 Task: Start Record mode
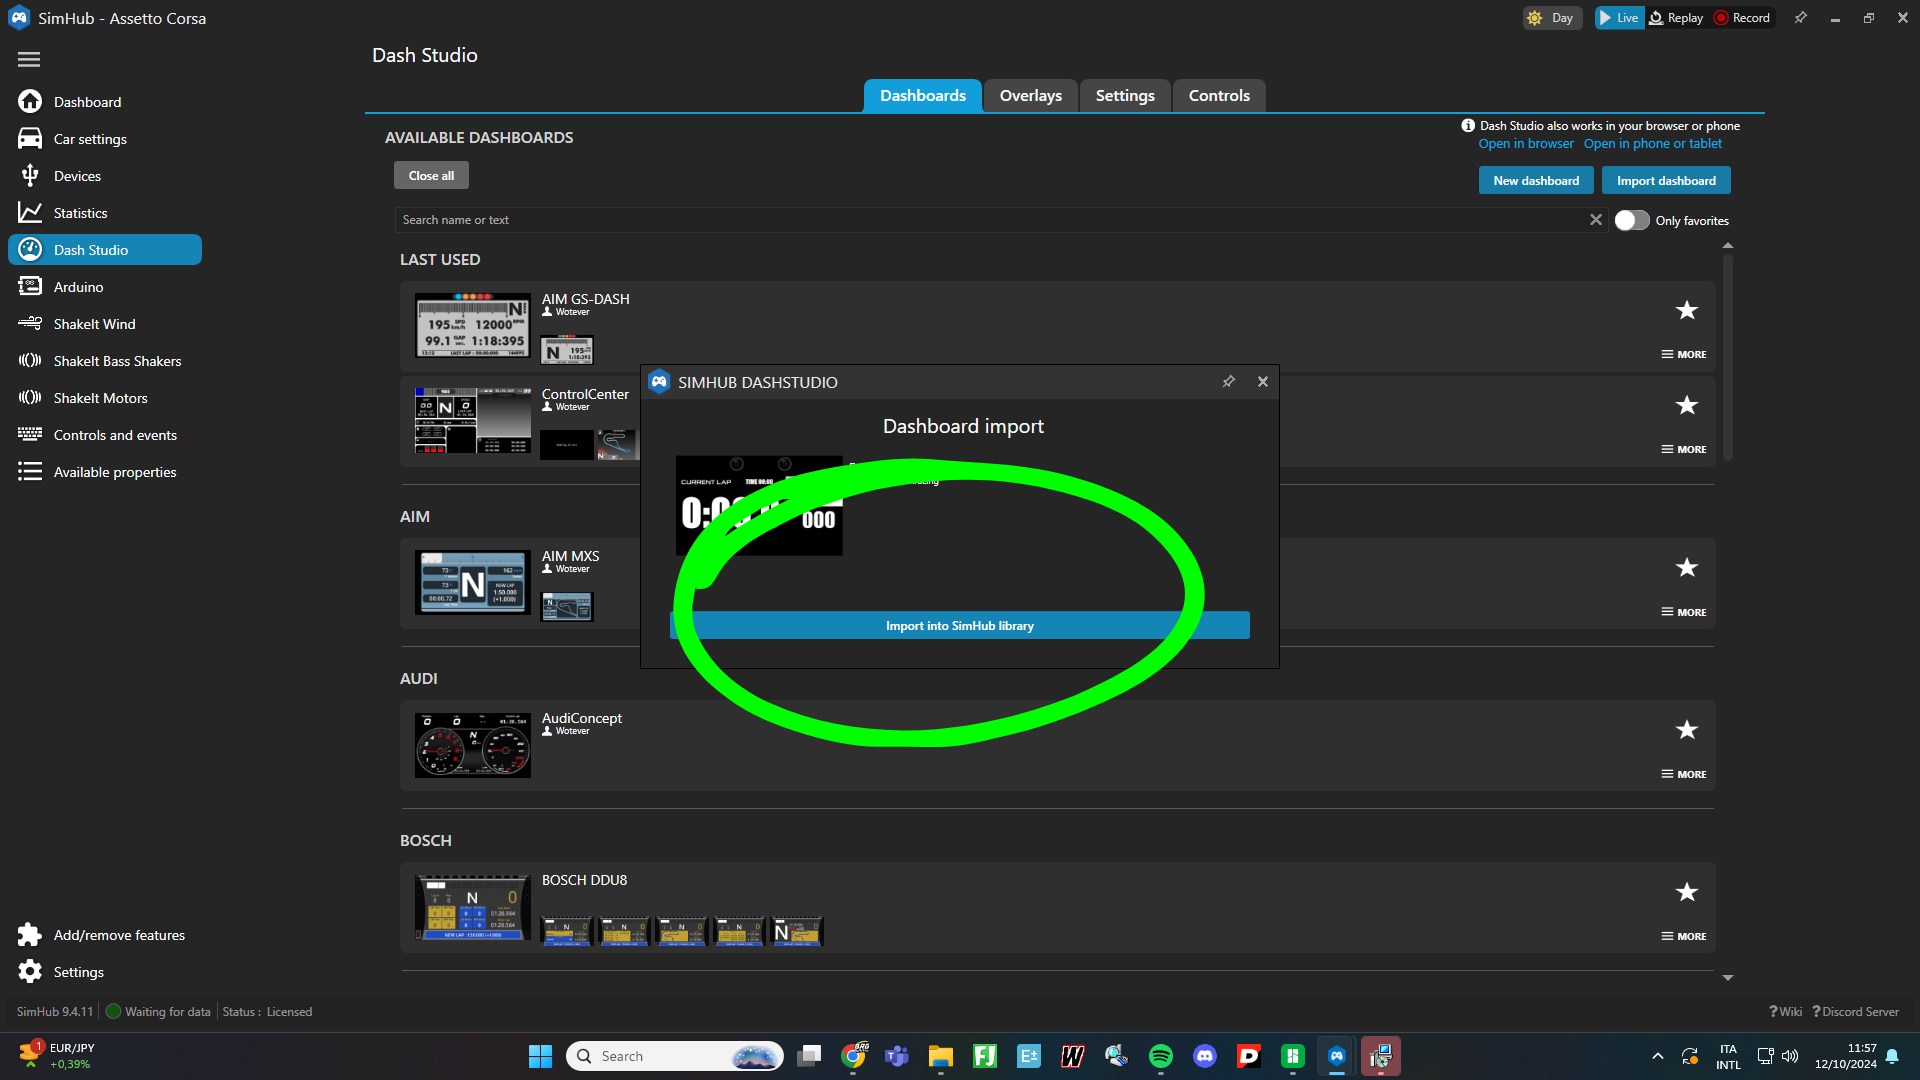[1742, 18]
